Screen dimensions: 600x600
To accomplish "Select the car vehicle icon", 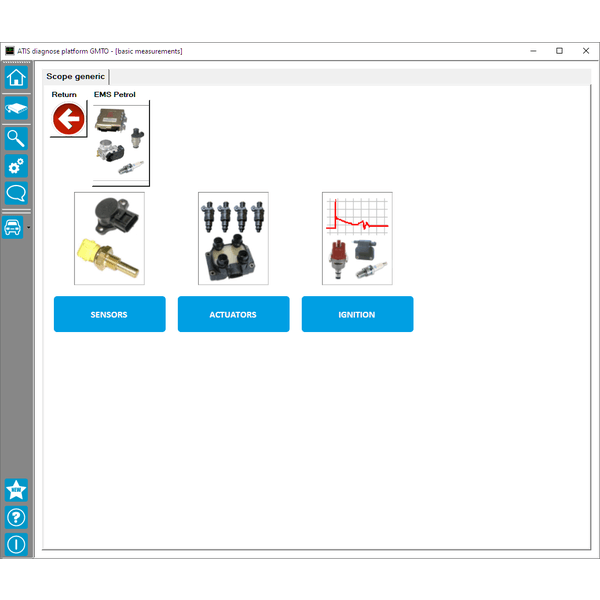I will pyautogui.click(x=14, y=227).
